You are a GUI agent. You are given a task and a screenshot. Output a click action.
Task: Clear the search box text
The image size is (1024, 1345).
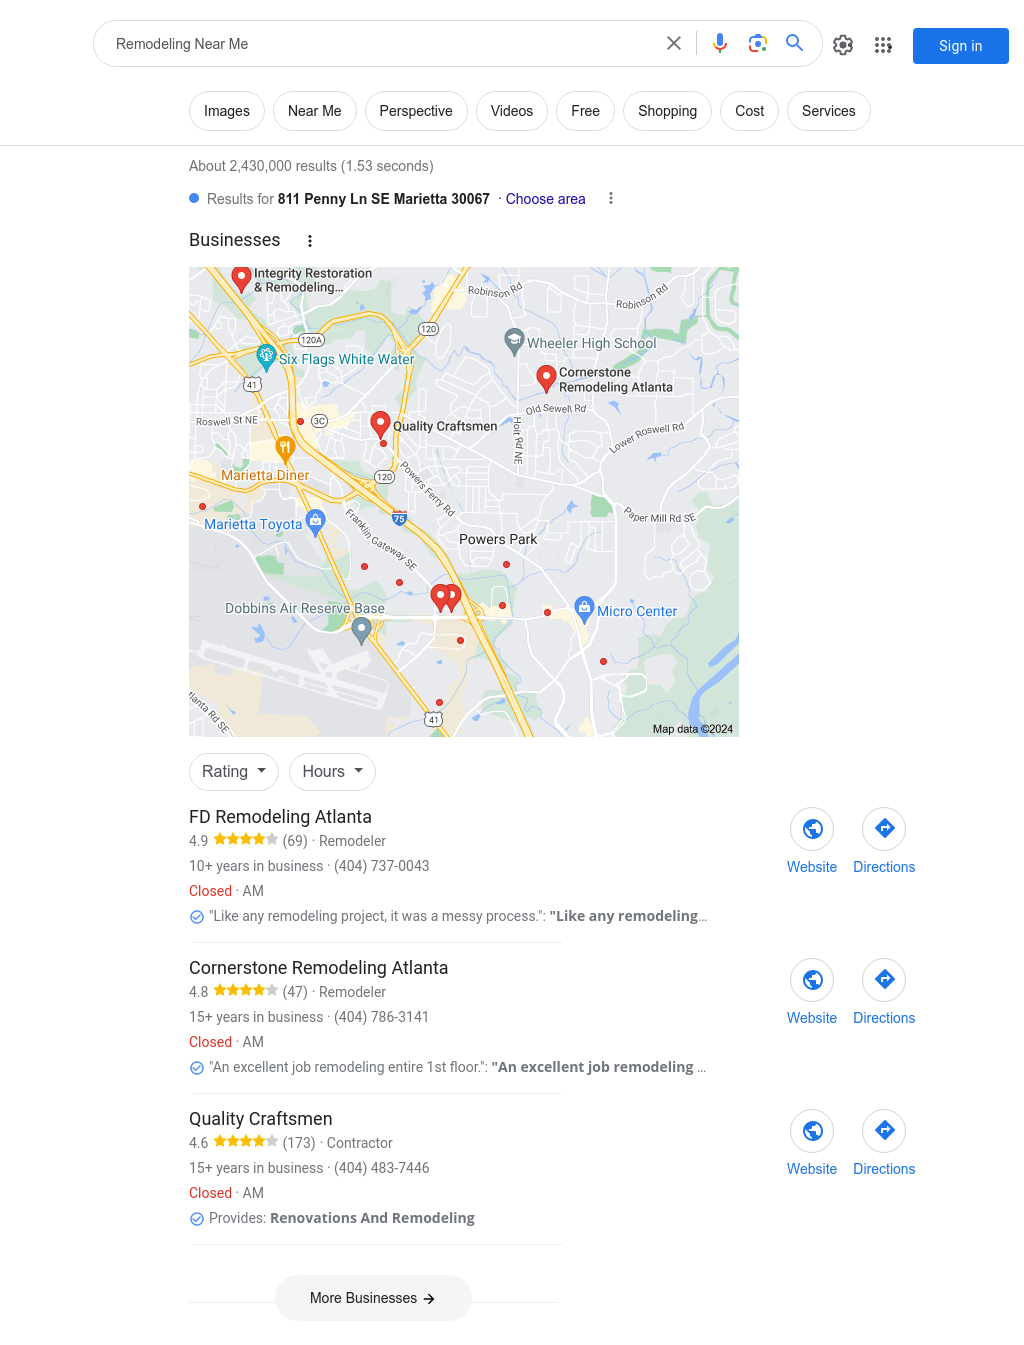674,43
